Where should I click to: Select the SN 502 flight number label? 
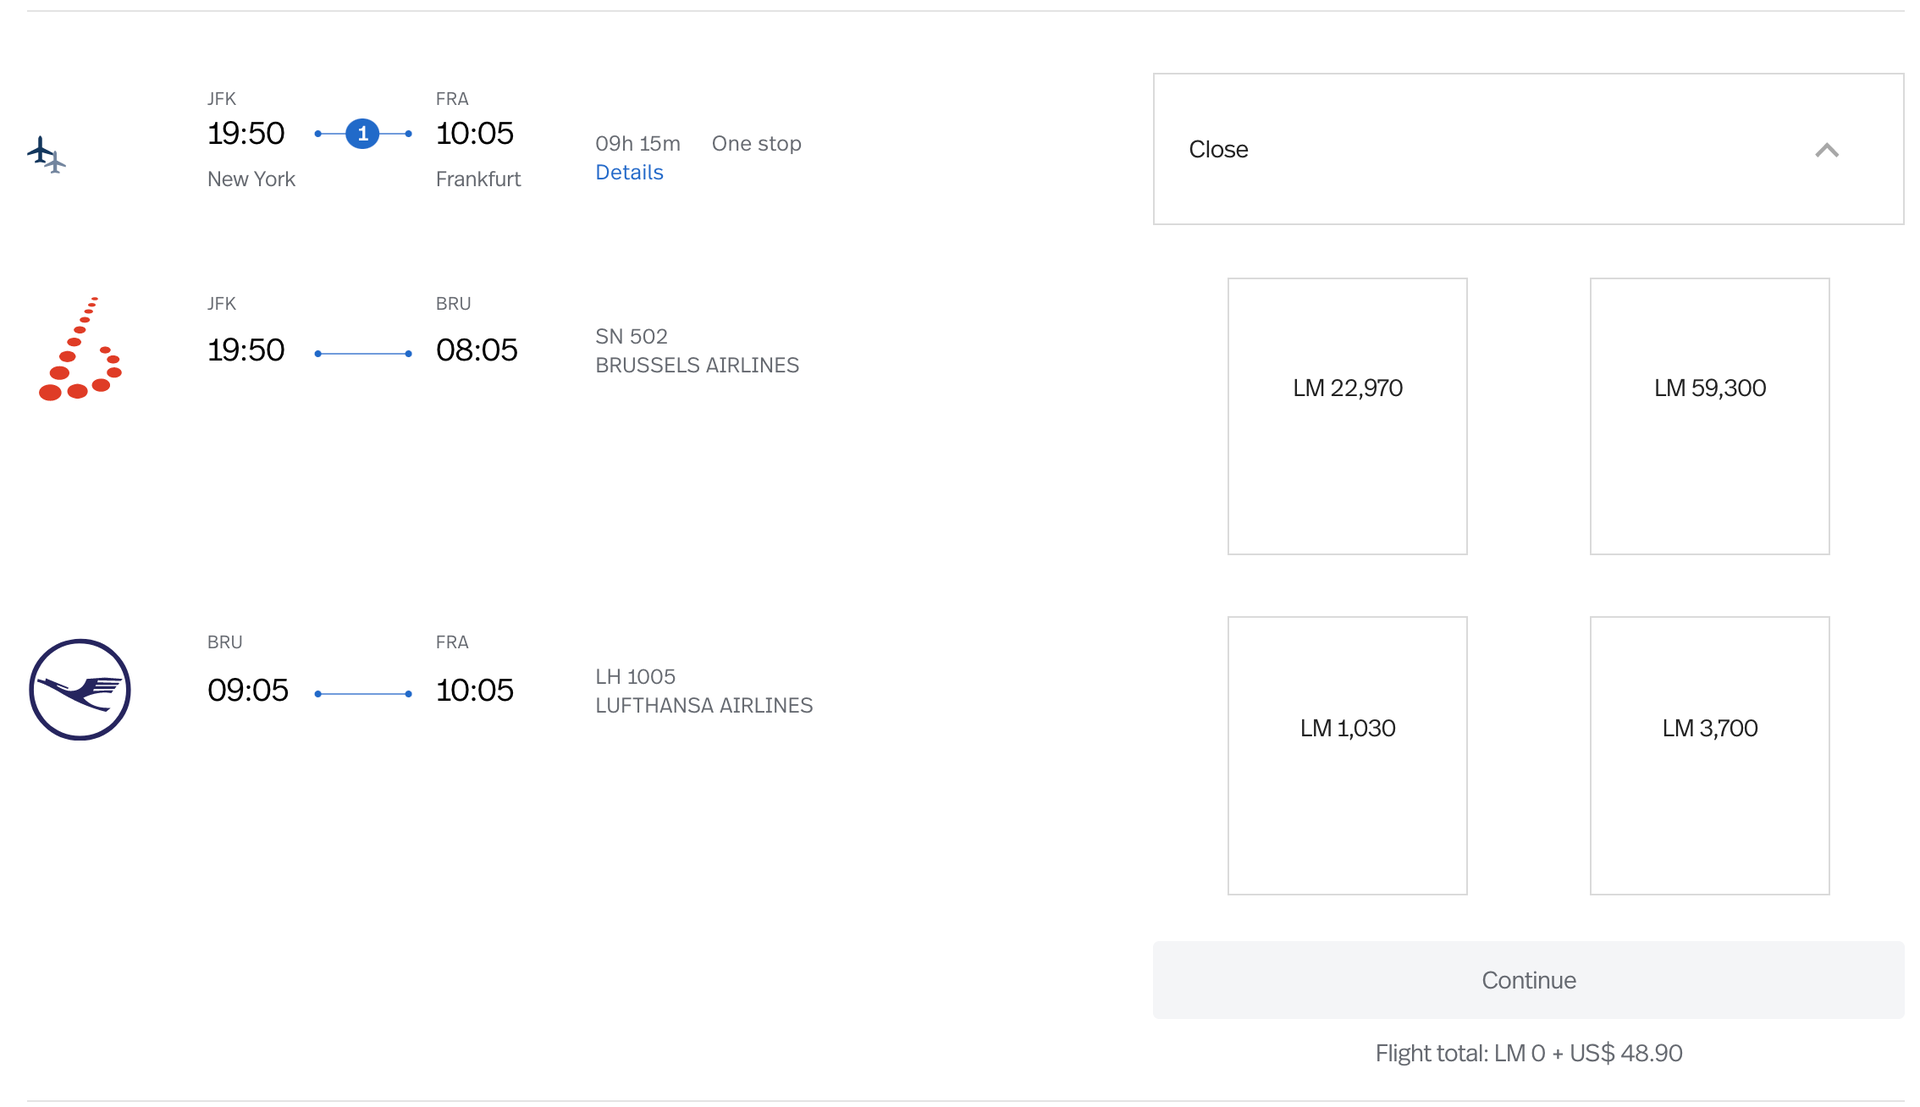(631, 336)
